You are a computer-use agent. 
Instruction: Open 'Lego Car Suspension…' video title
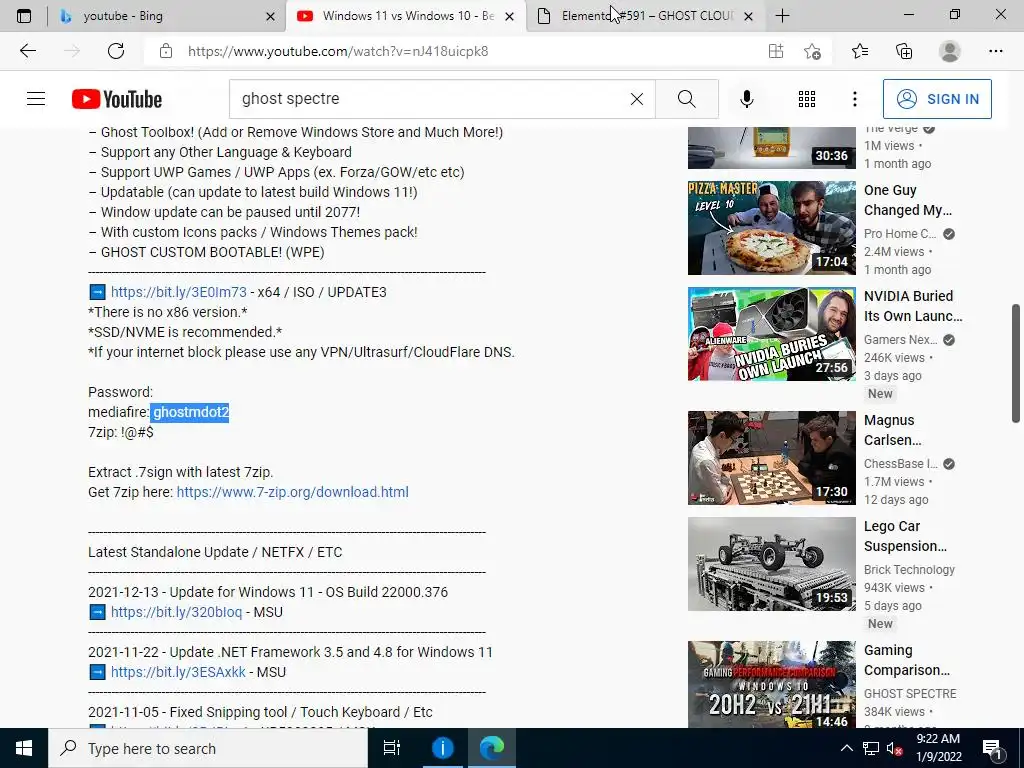[905, 536]
